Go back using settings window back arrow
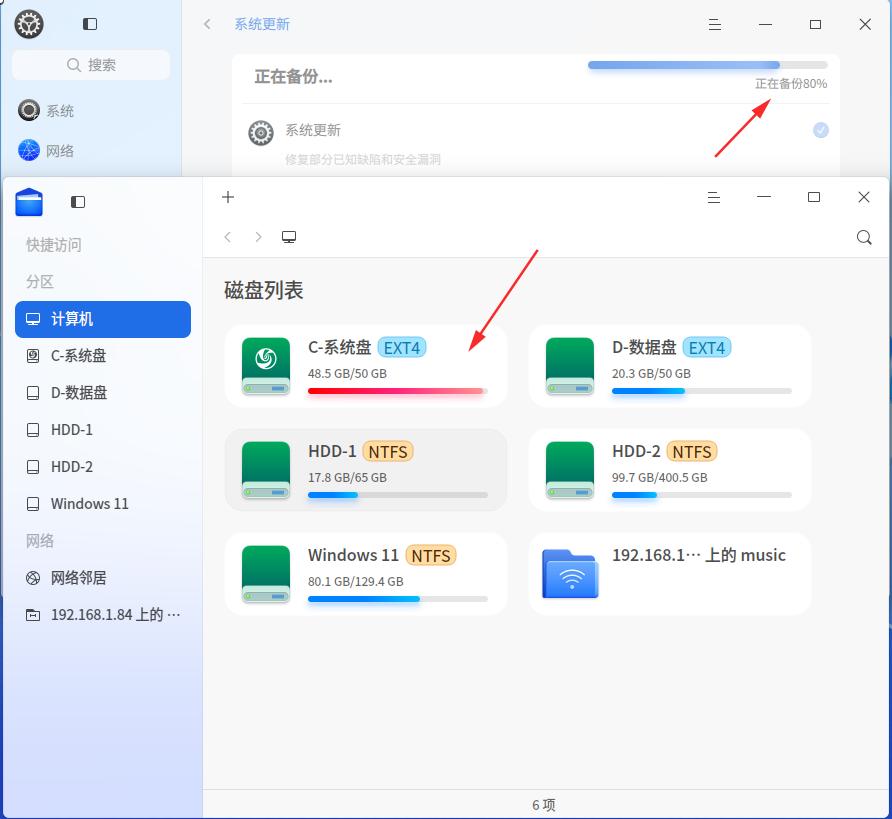Screen dimensions: 892x819 click(208, 24)
